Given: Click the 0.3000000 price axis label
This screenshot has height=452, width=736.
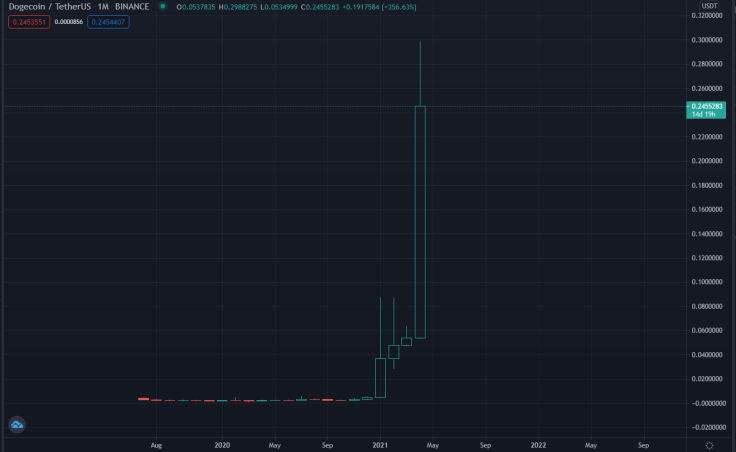Looking at the screenshot, I should click(x=707, y=40).
